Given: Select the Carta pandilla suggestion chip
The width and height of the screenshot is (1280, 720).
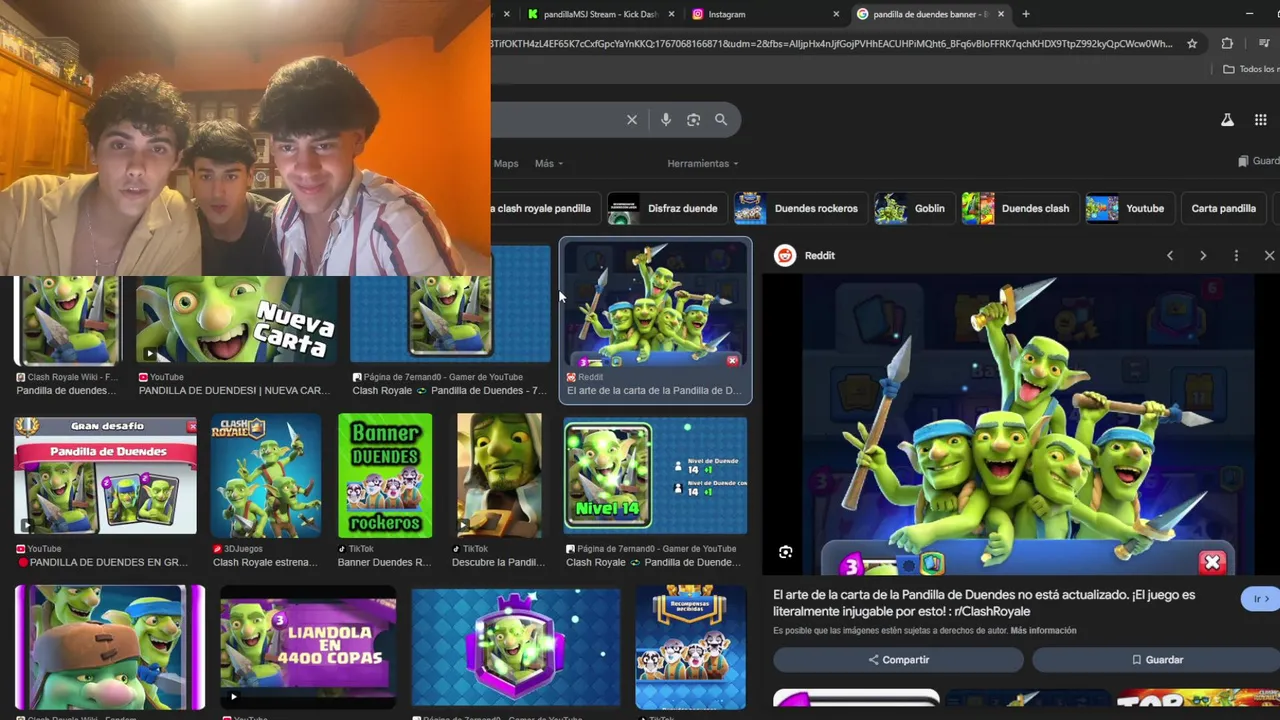Looking at the screenshot, I should (1223, 209).
